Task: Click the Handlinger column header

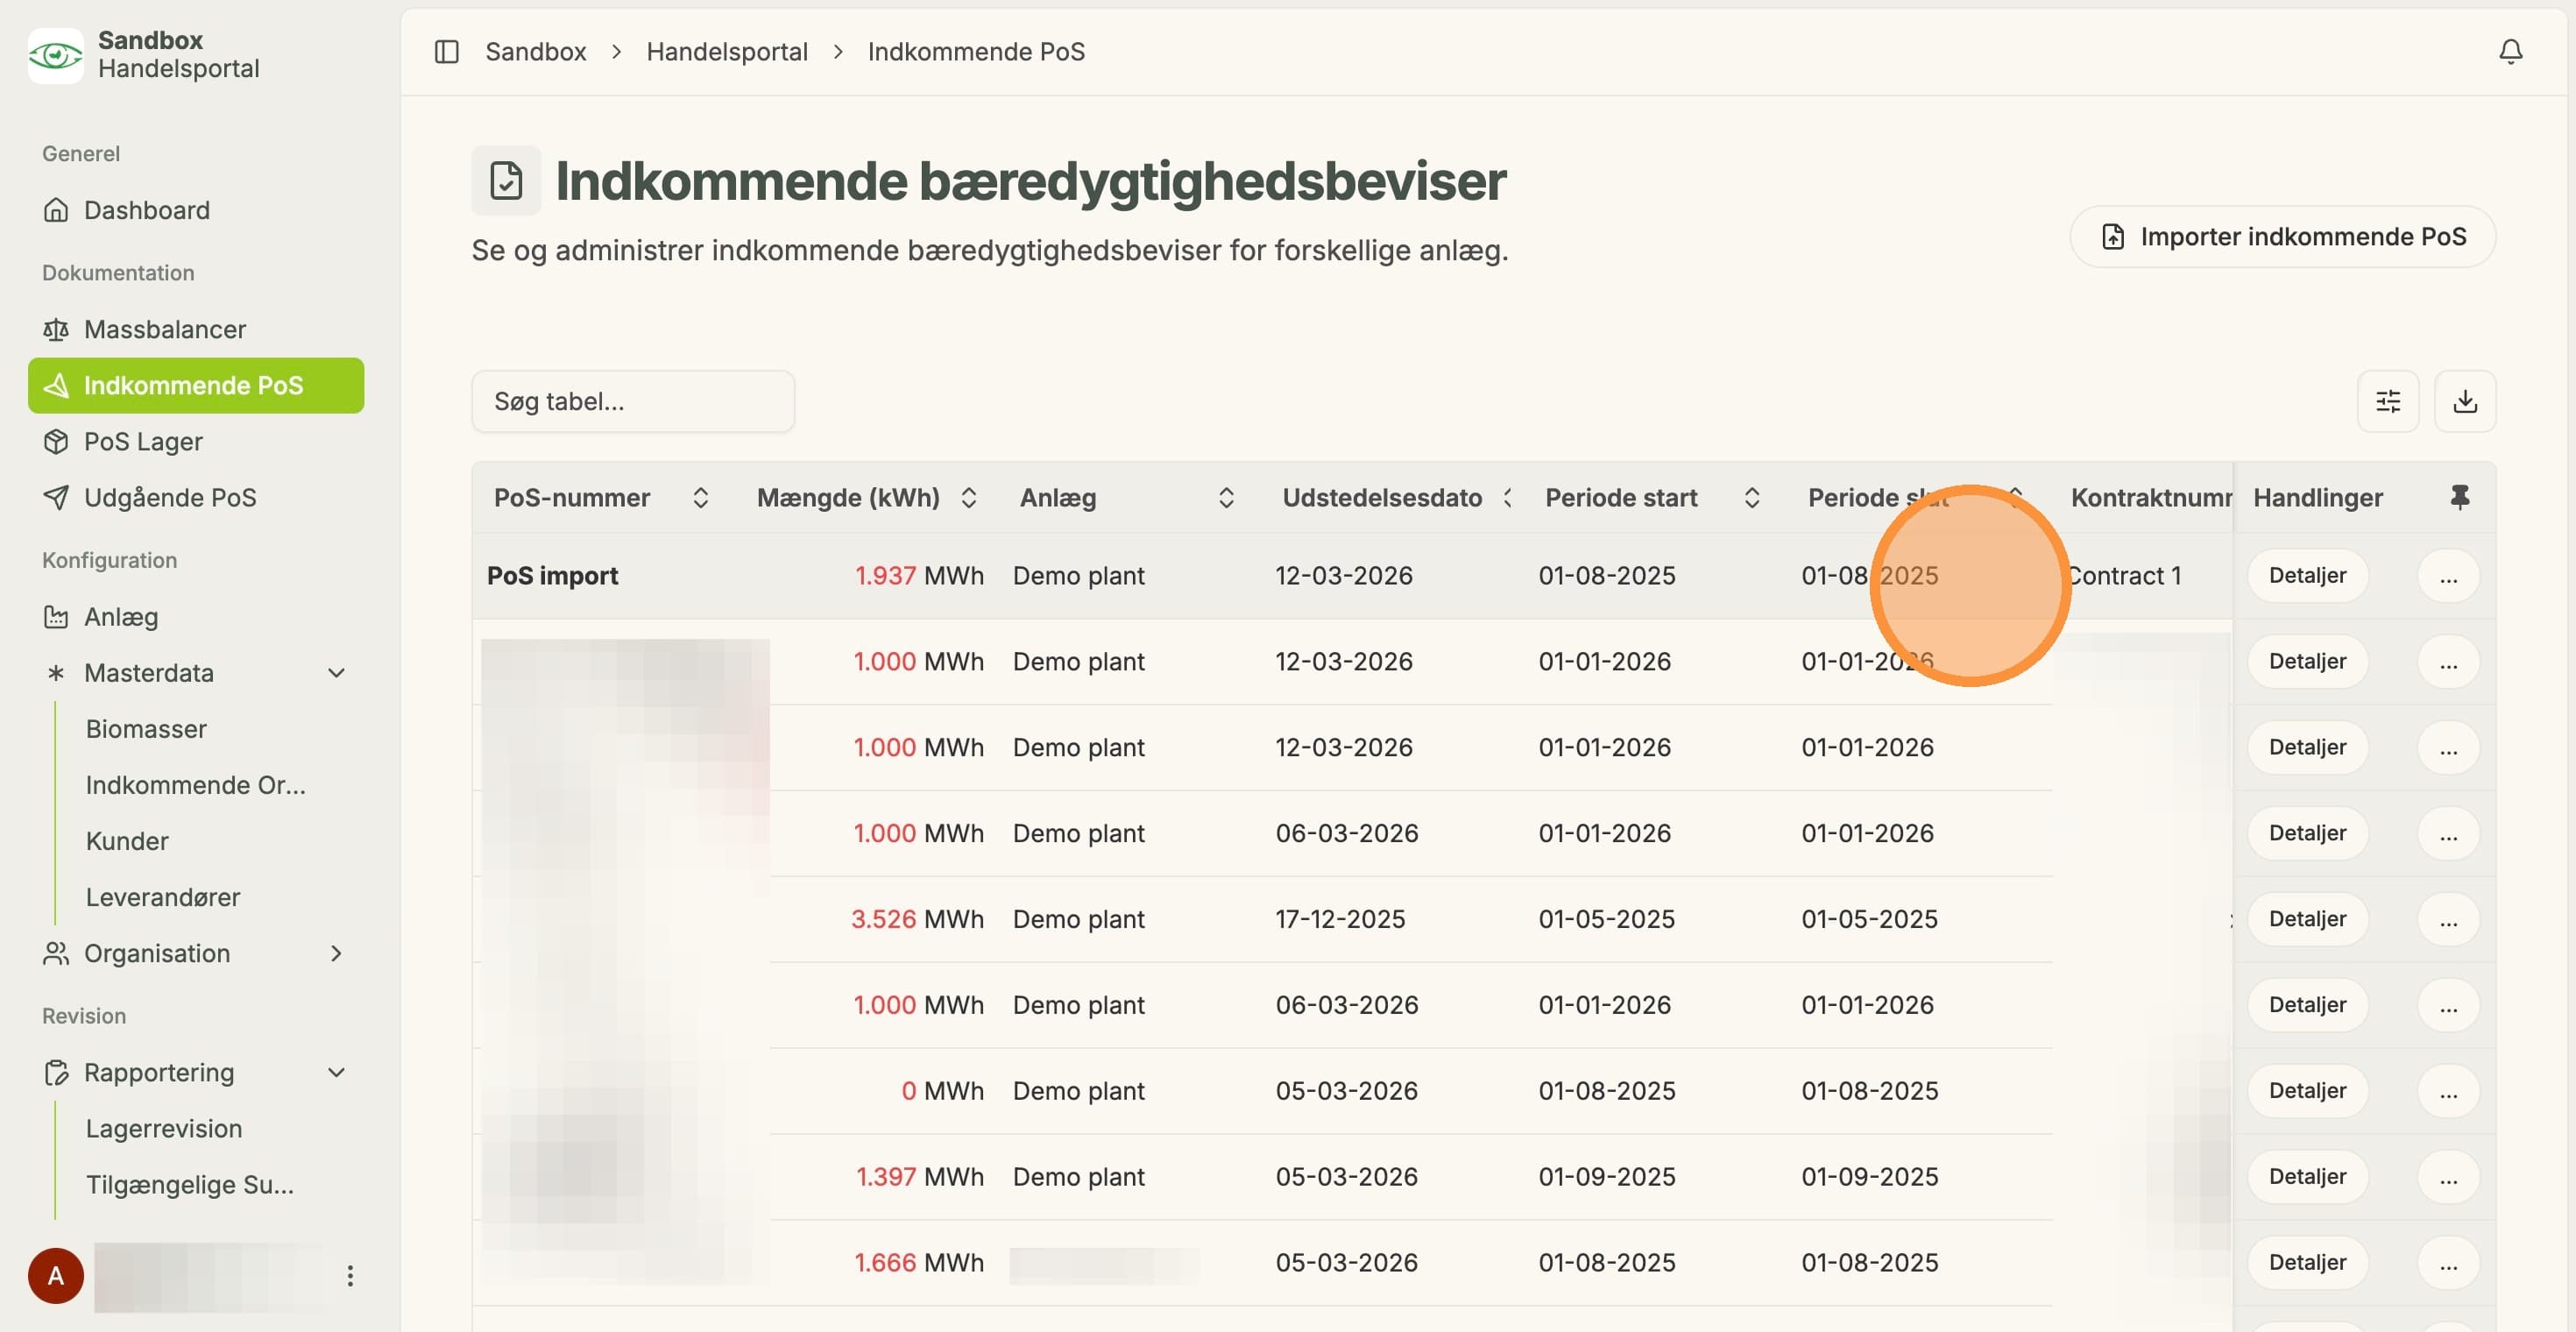Action: (x=2317, y=497)
